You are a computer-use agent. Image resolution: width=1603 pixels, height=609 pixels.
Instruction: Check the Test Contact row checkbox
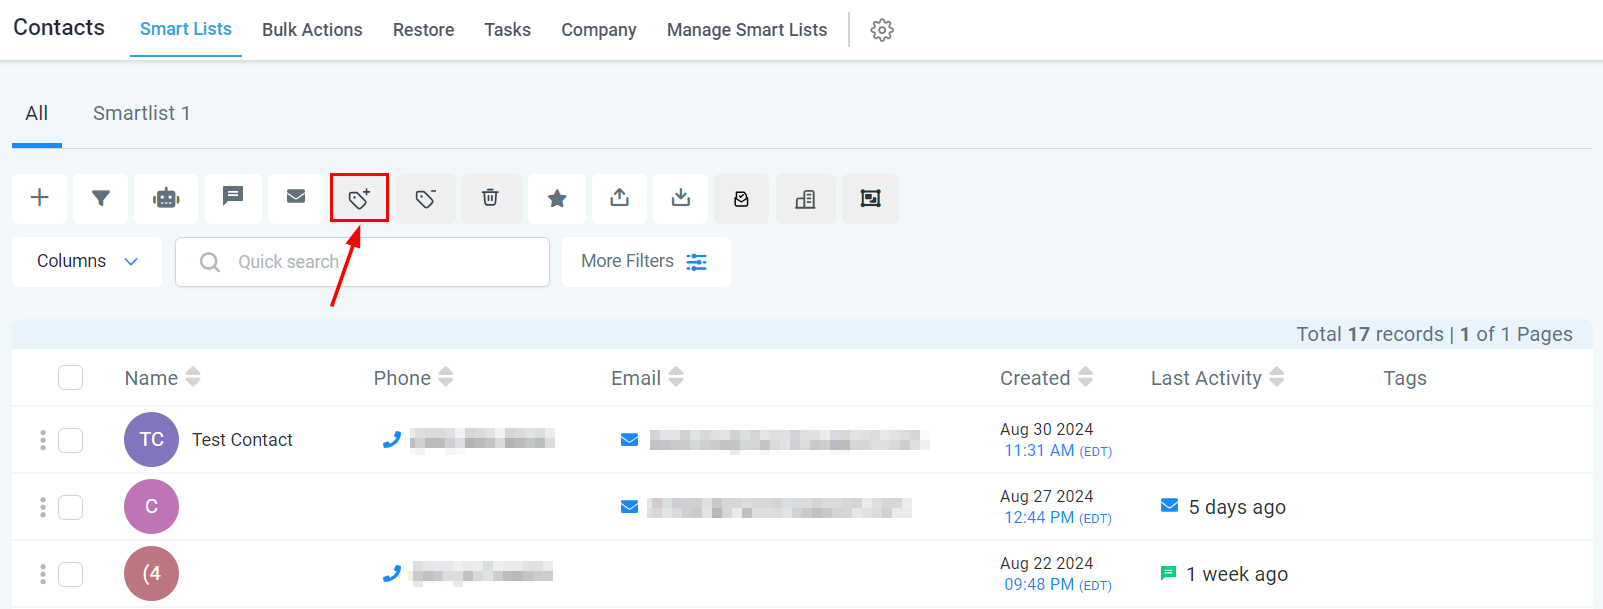tap(70, 440)
